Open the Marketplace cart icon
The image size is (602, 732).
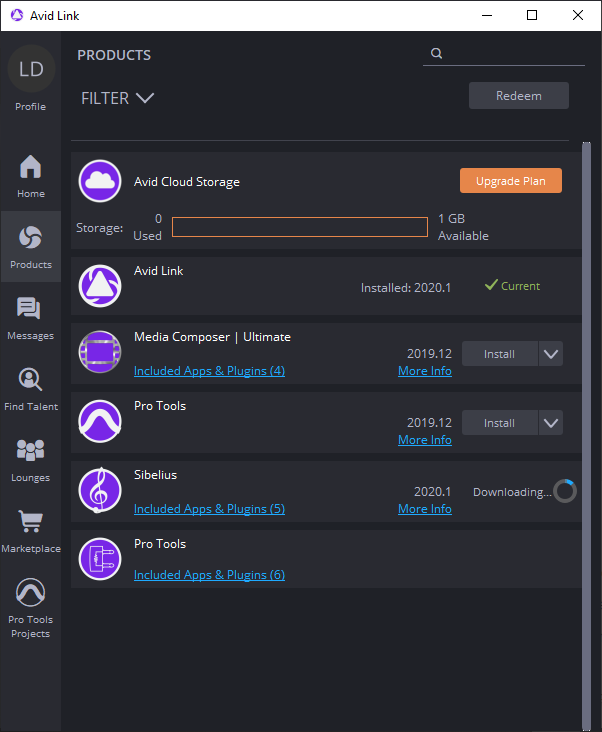31,521
